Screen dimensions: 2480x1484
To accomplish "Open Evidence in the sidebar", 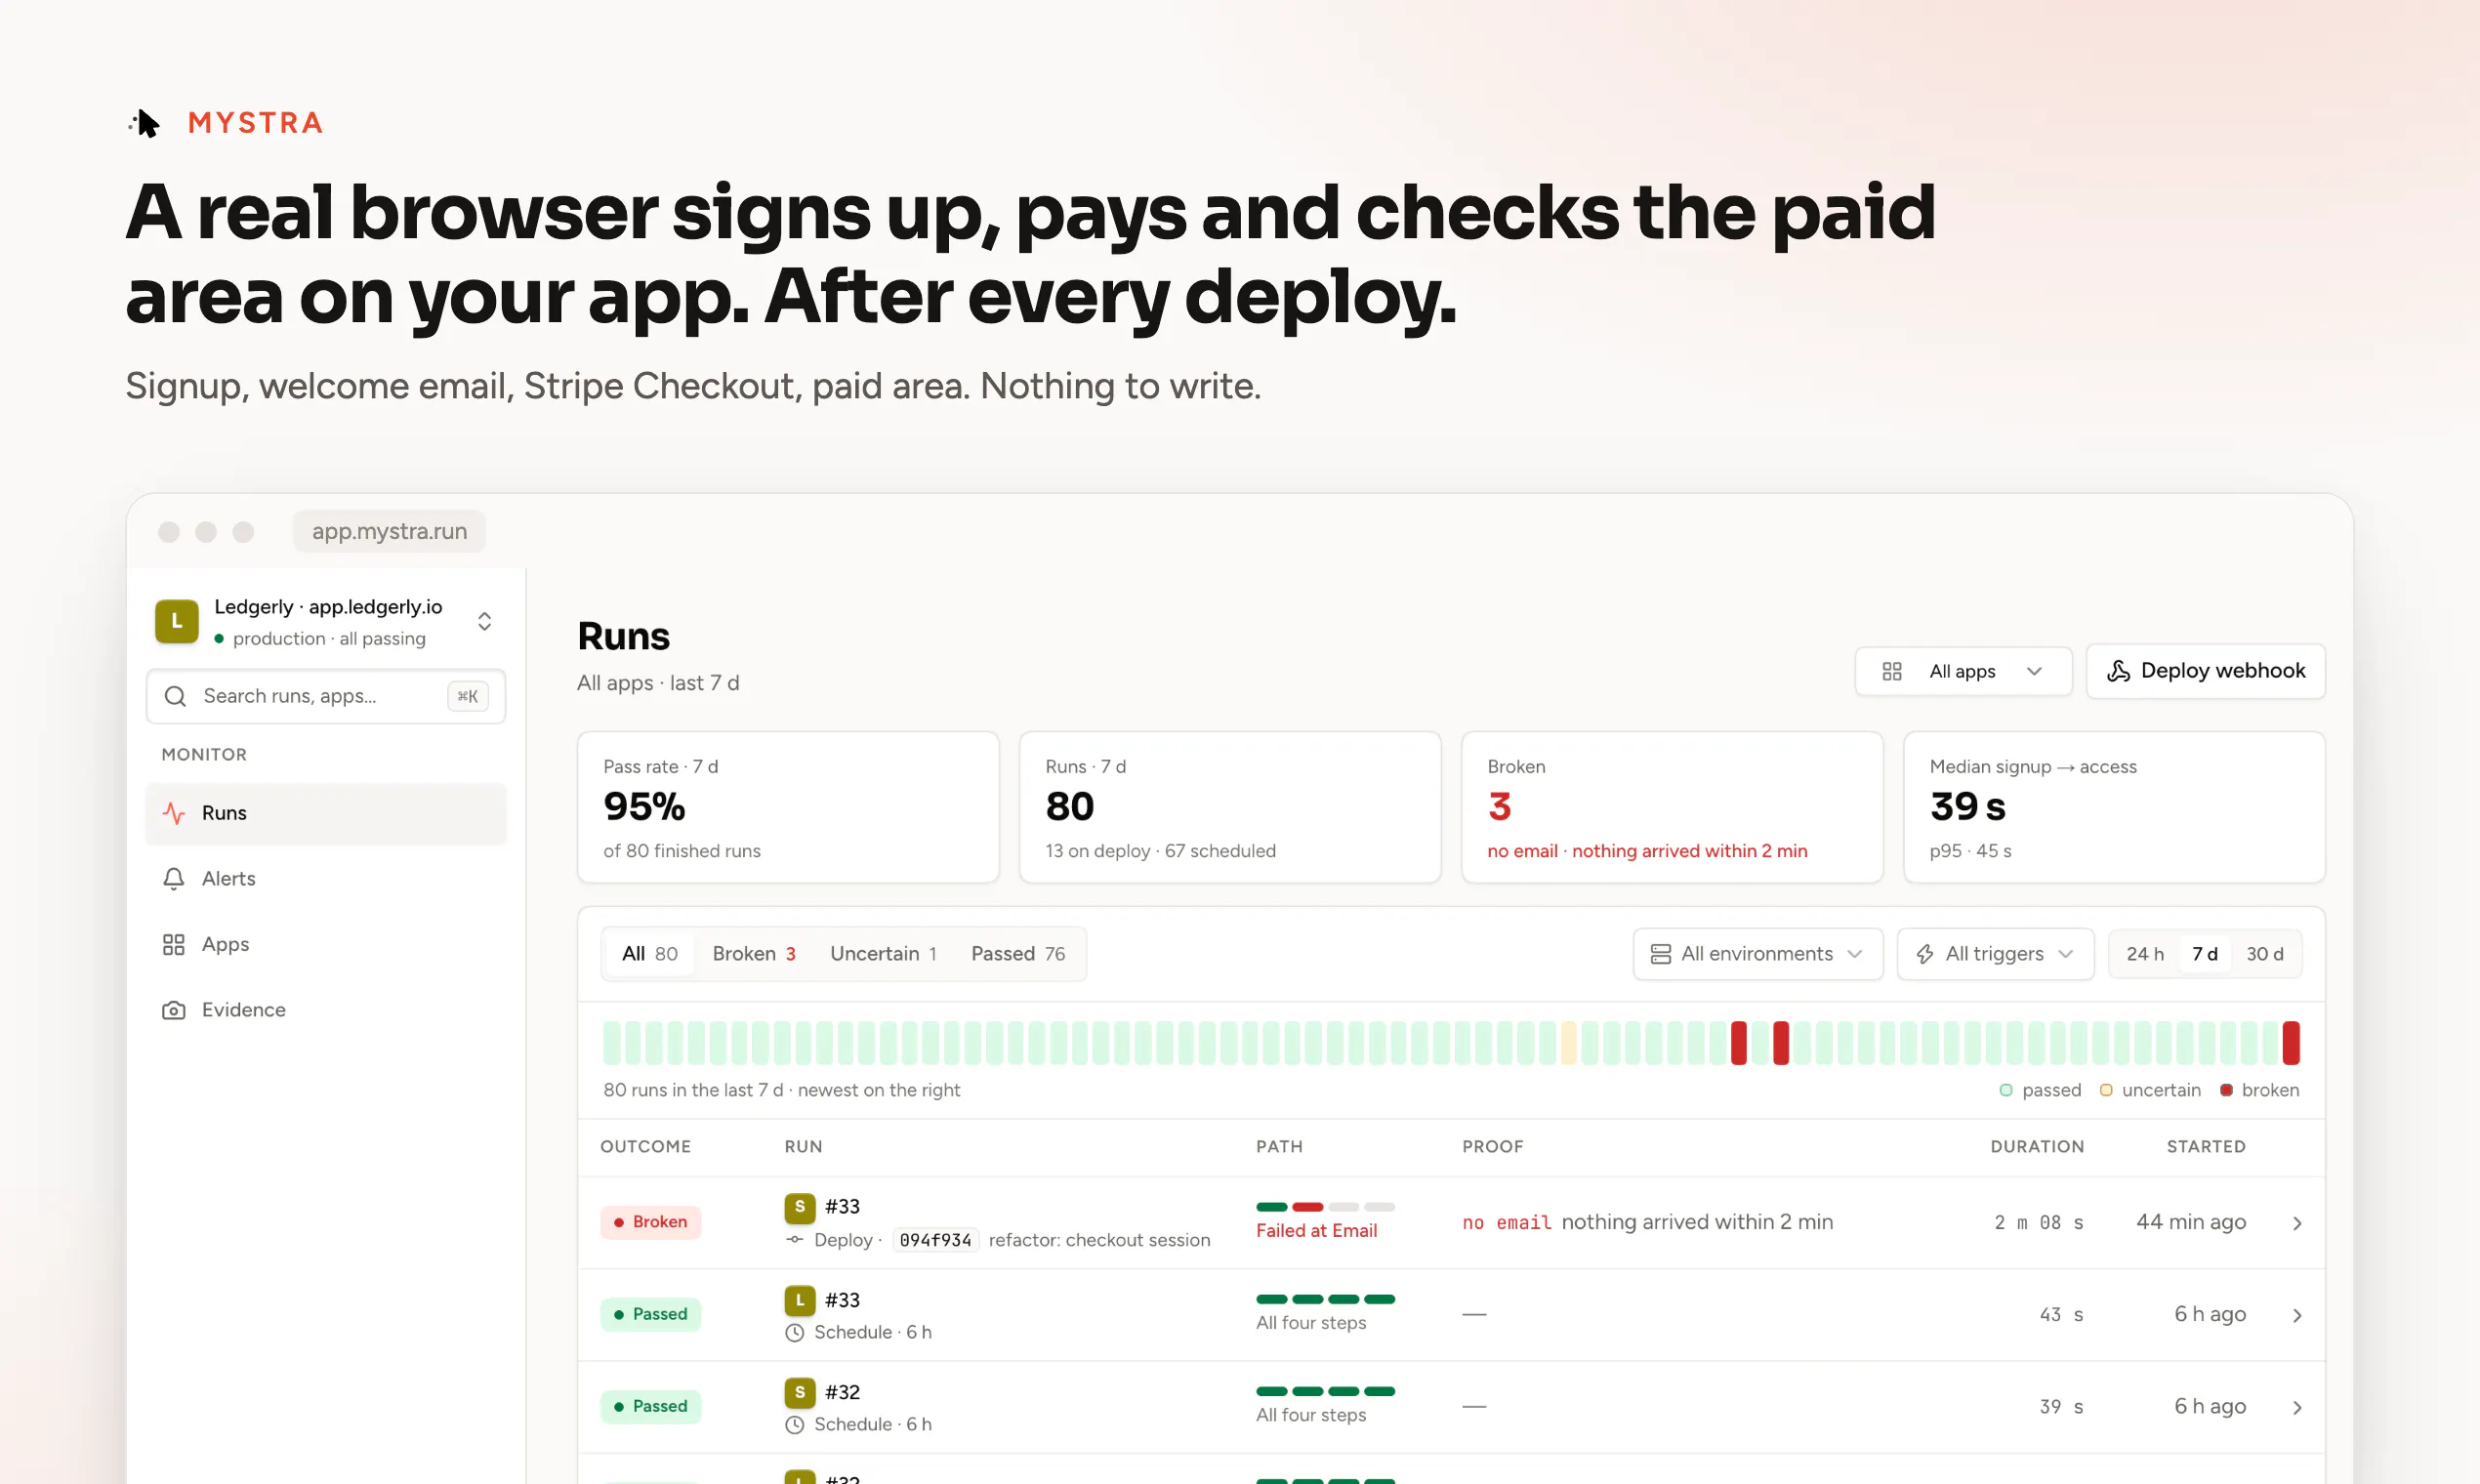I will coord(326,1010).
